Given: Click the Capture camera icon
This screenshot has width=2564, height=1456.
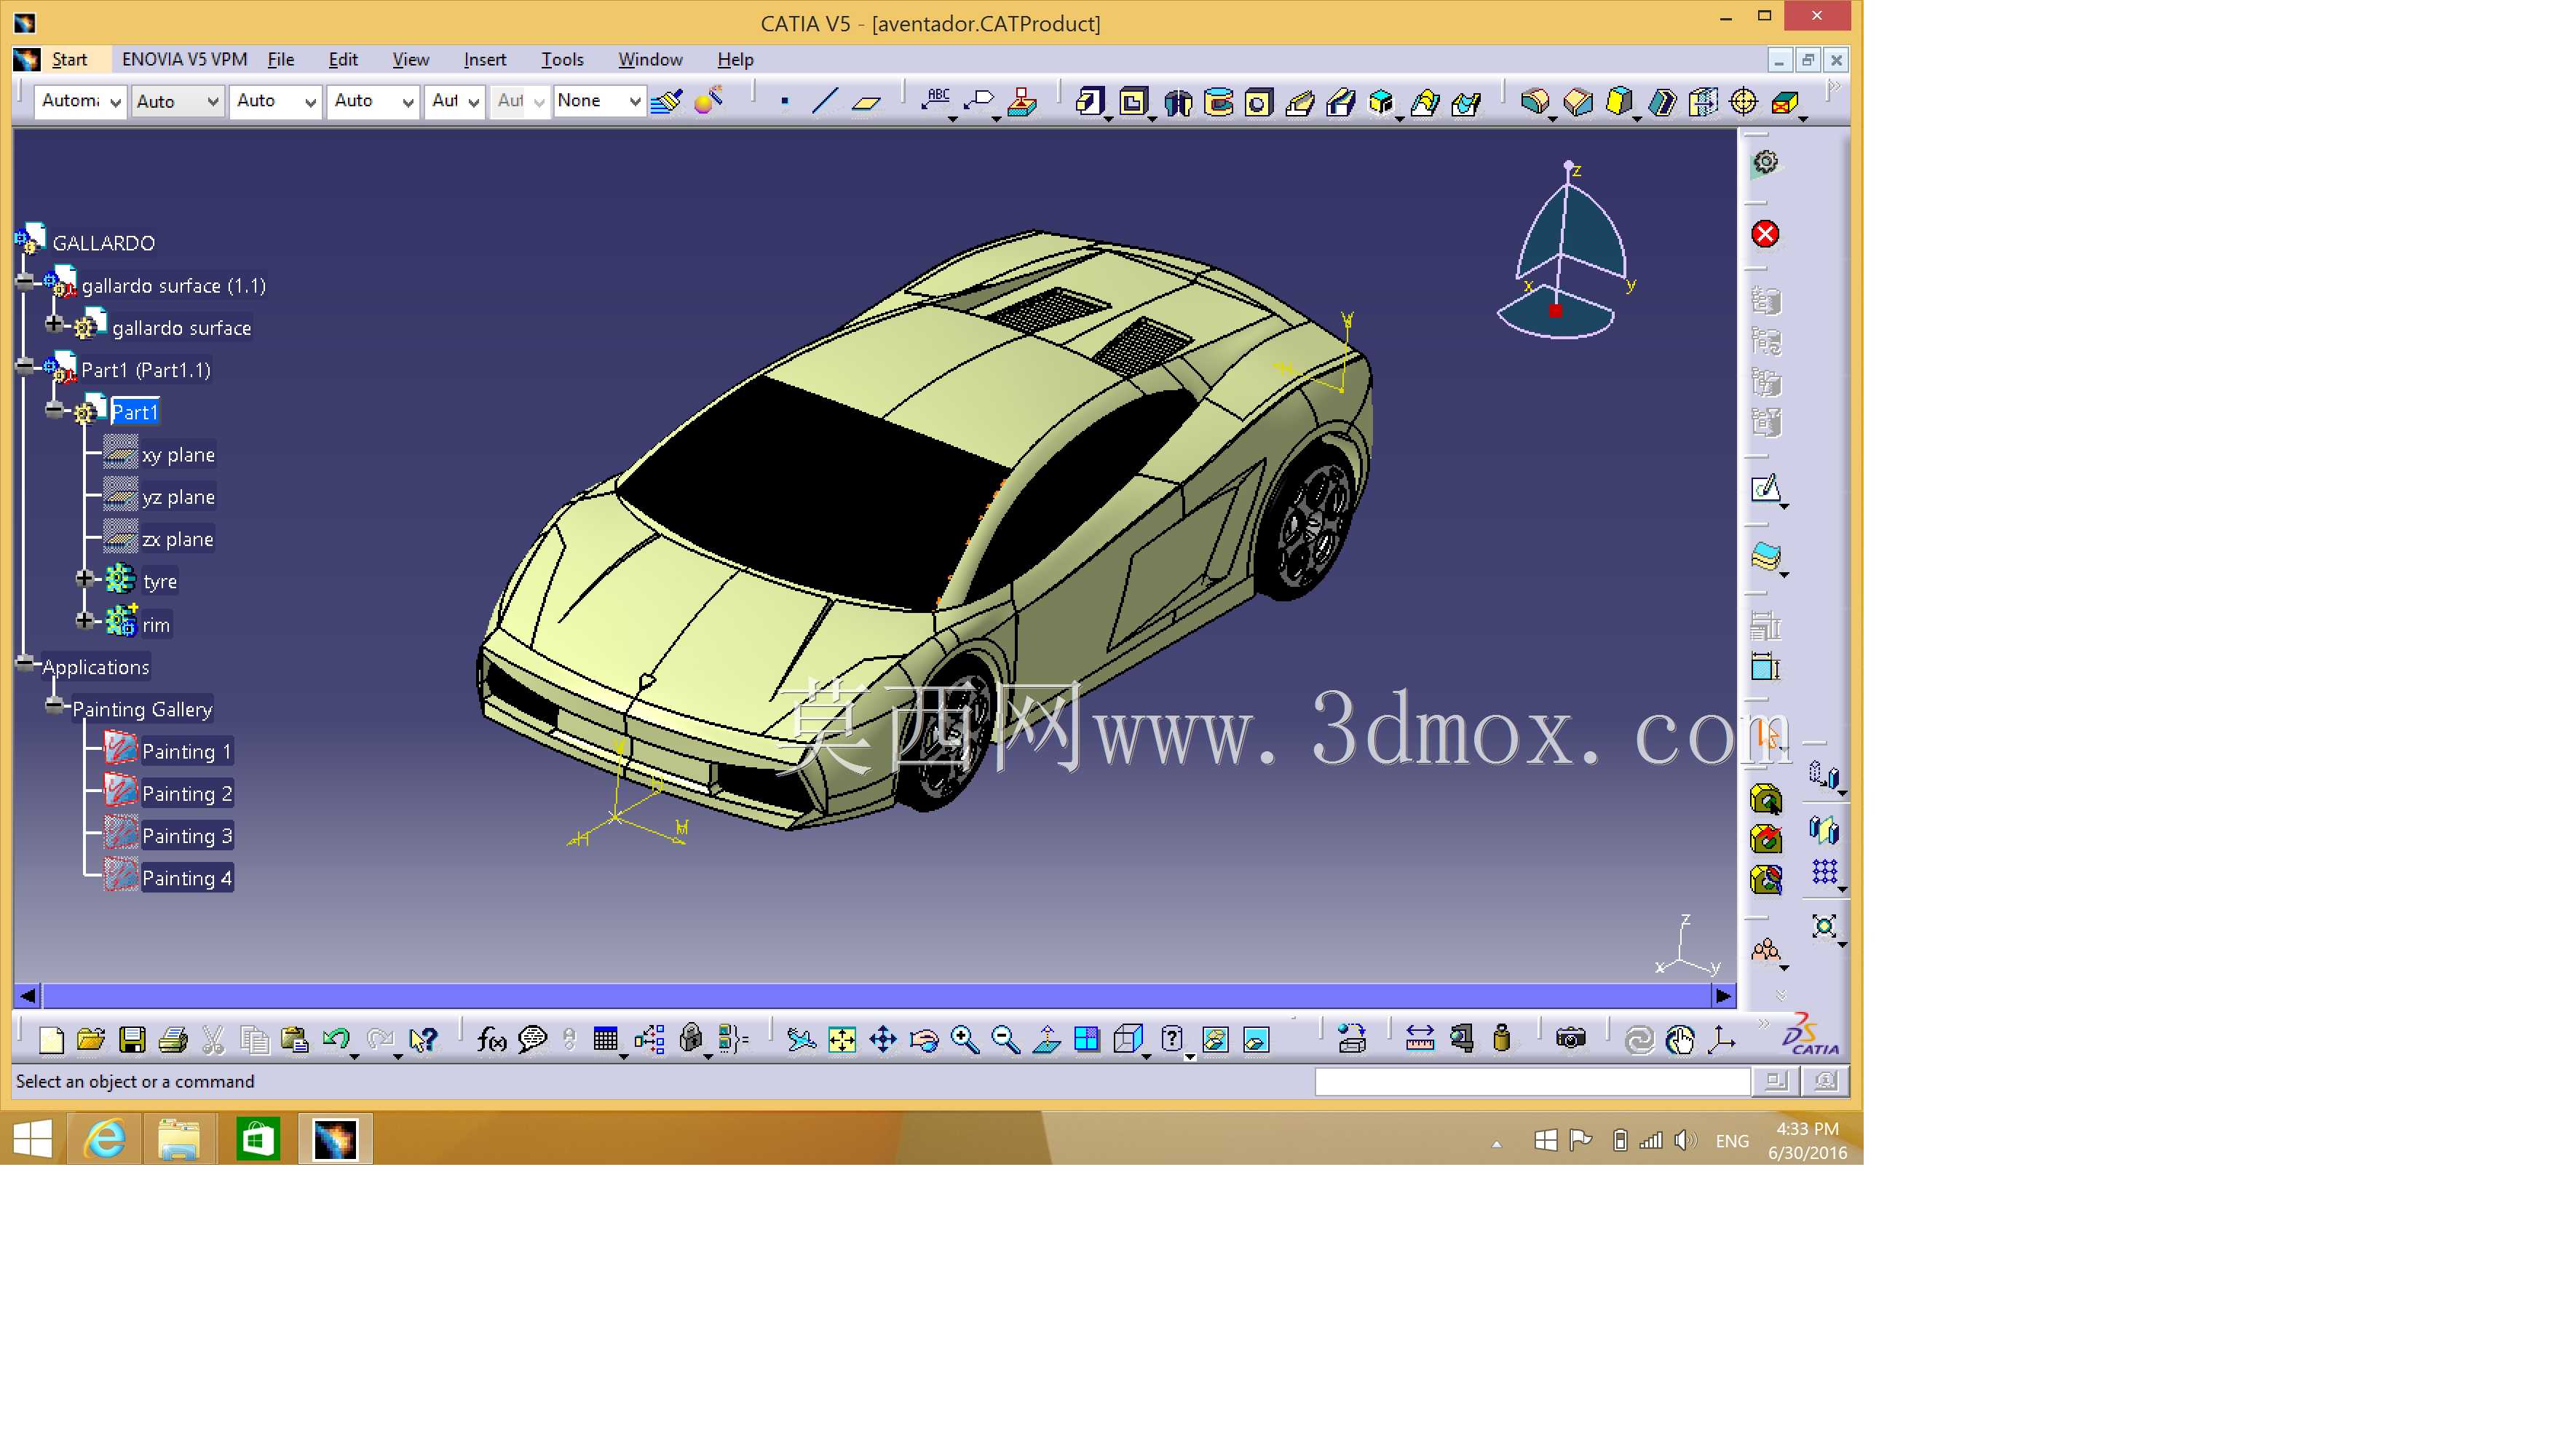Looking at the screenshot, I should coord(1570,1040).
